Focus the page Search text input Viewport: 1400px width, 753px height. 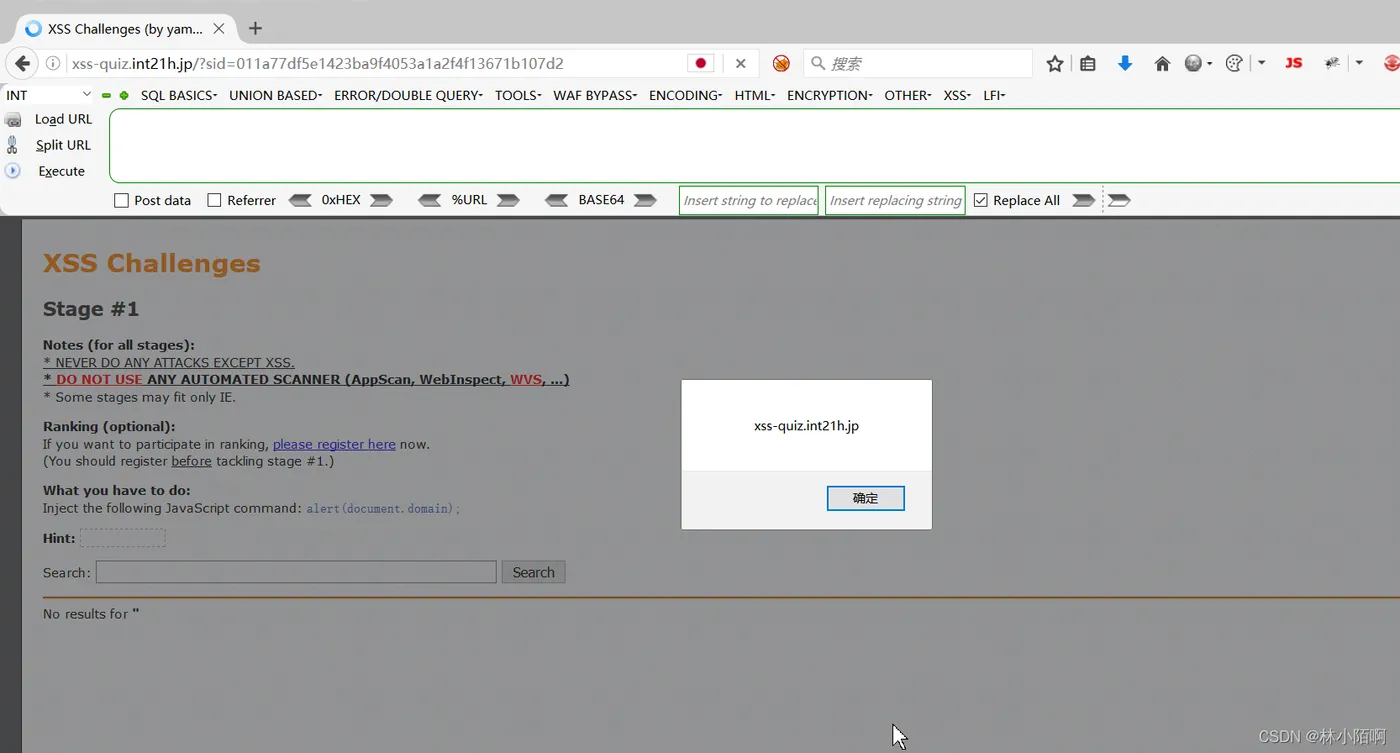tap(296, 572)
